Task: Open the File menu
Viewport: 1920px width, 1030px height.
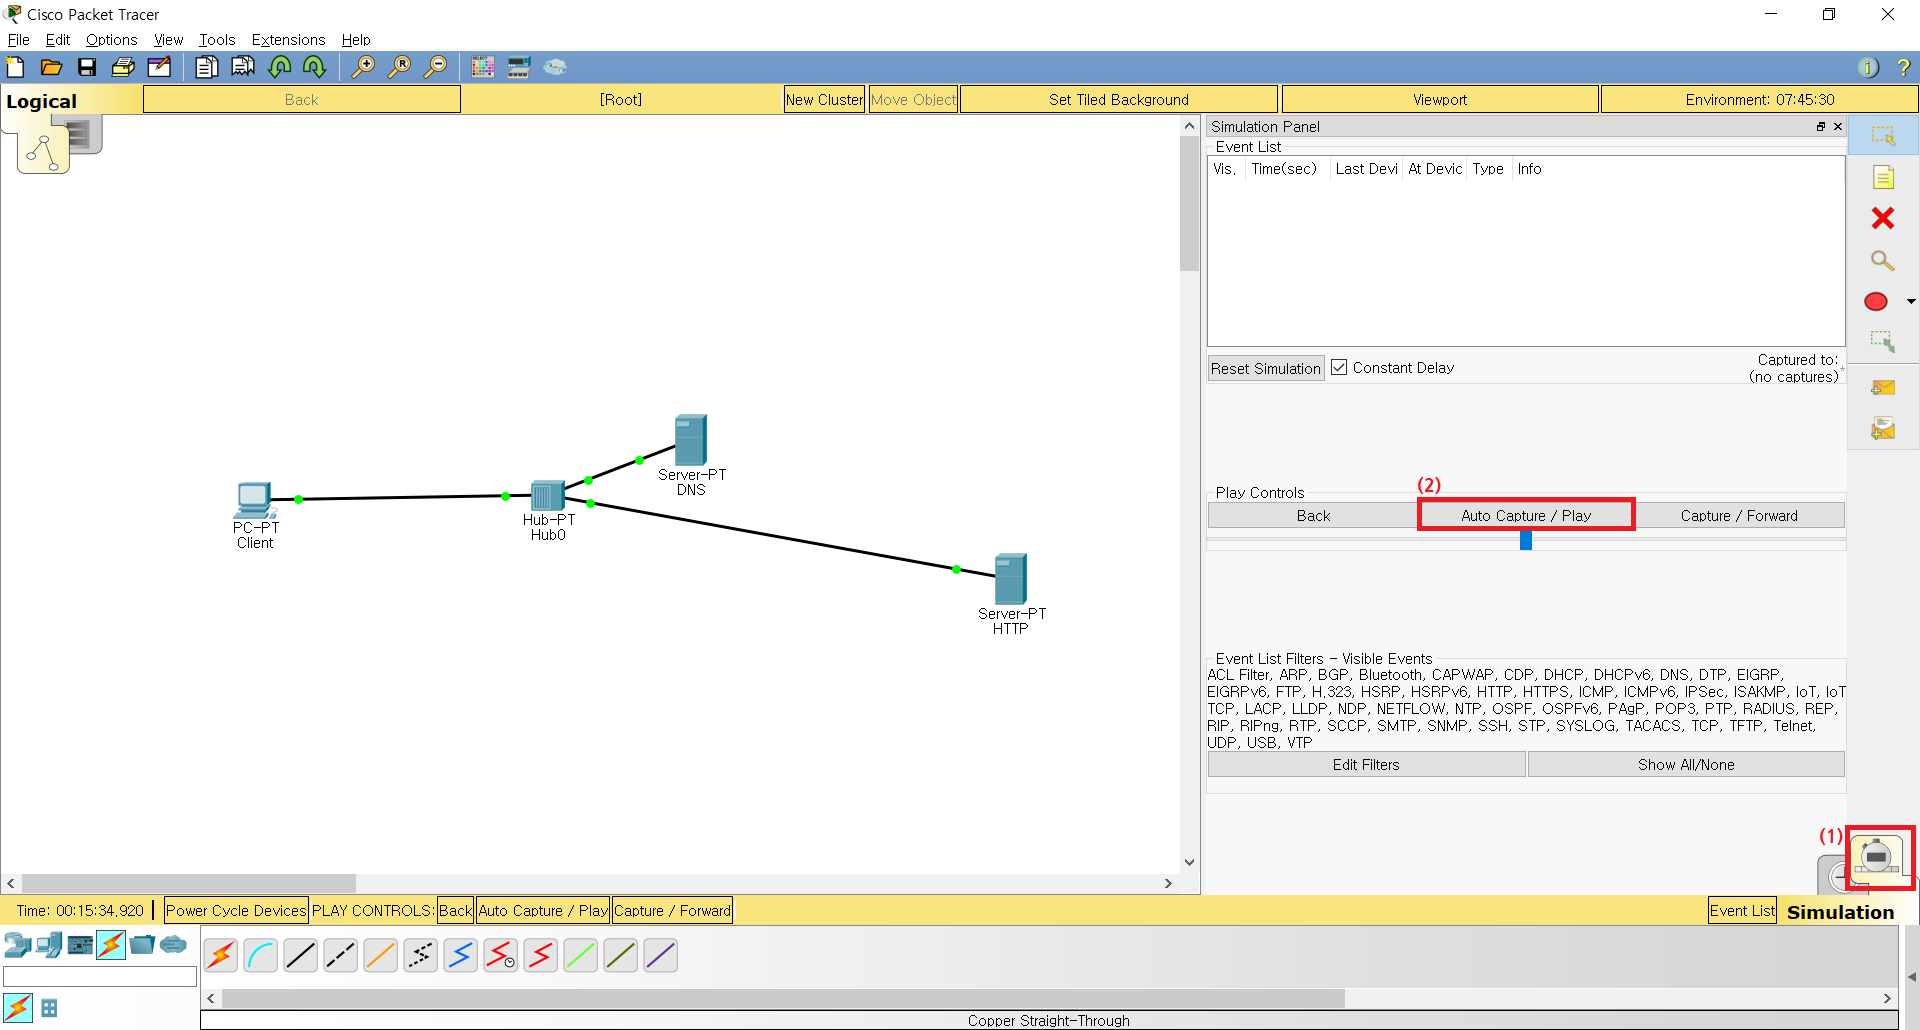Action: [18, 40]
